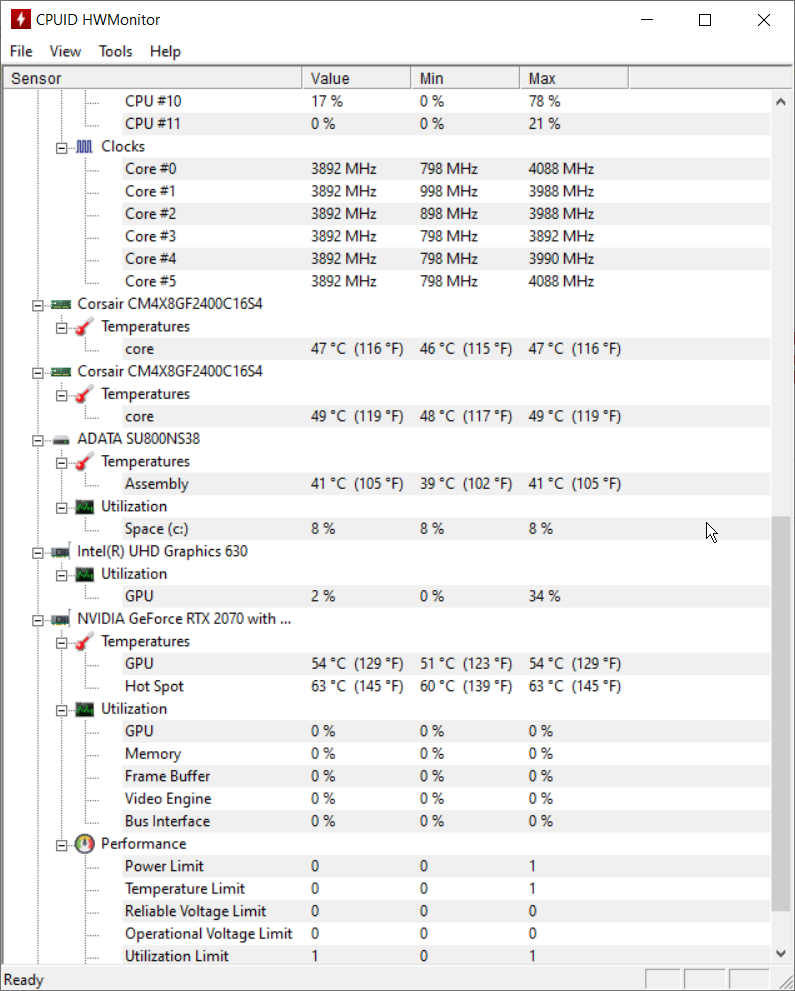Collapse Intel UHD Graphics Utilization node
Image resolution: width=795 pixels, height=991 pixels.
click(x=61, y=576)
